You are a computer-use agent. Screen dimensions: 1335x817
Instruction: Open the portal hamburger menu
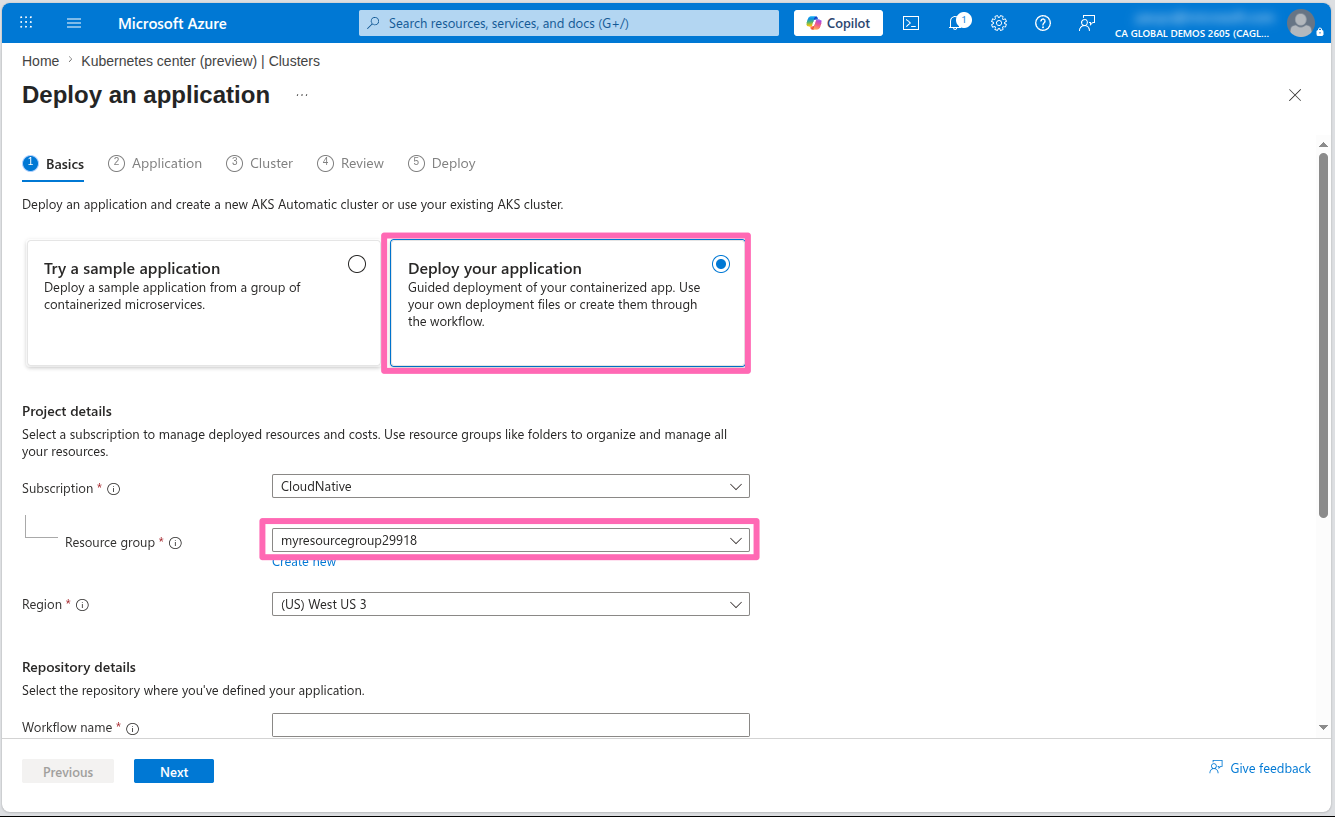pos(74,23)
